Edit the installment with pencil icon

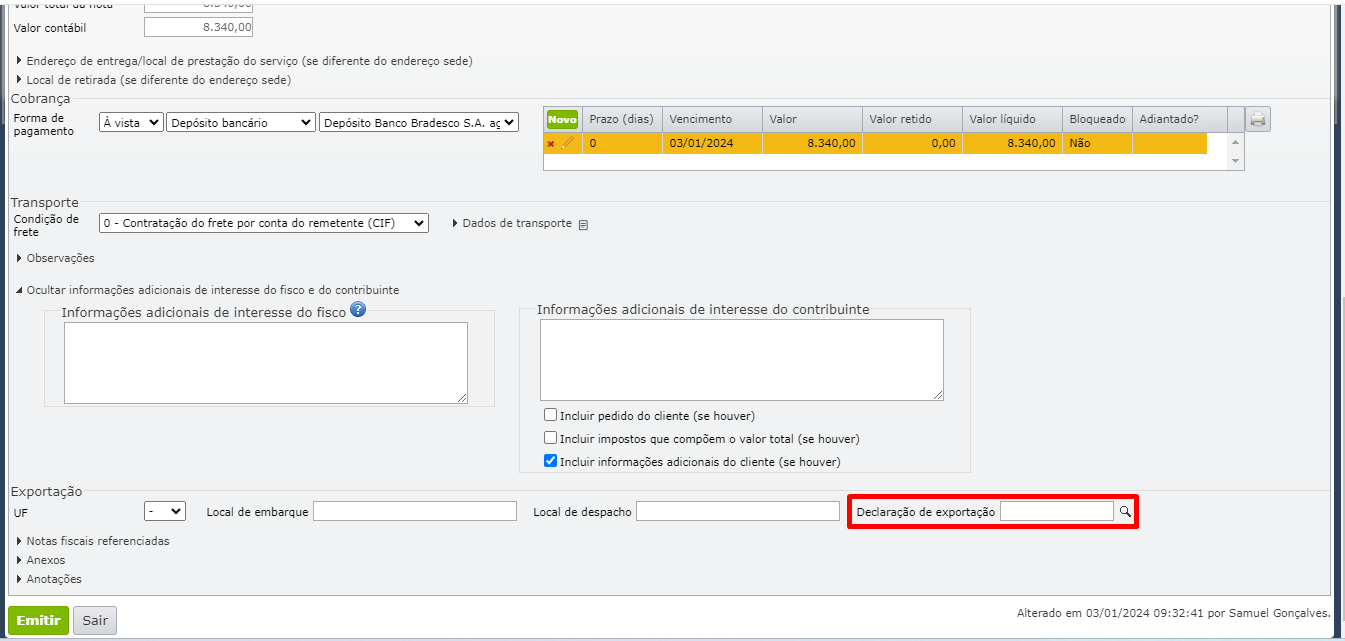(567, 143)
